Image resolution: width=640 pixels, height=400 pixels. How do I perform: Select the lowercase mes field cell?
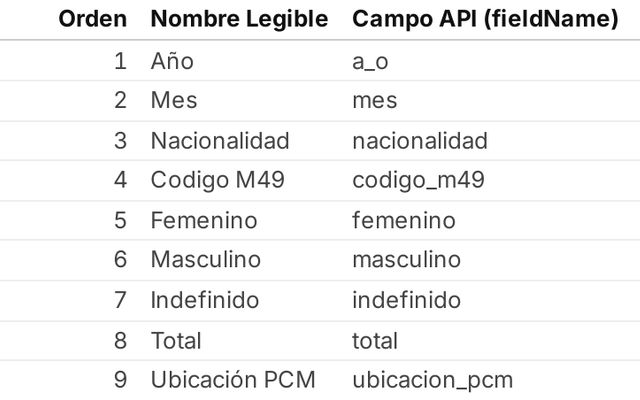(375, 101)
